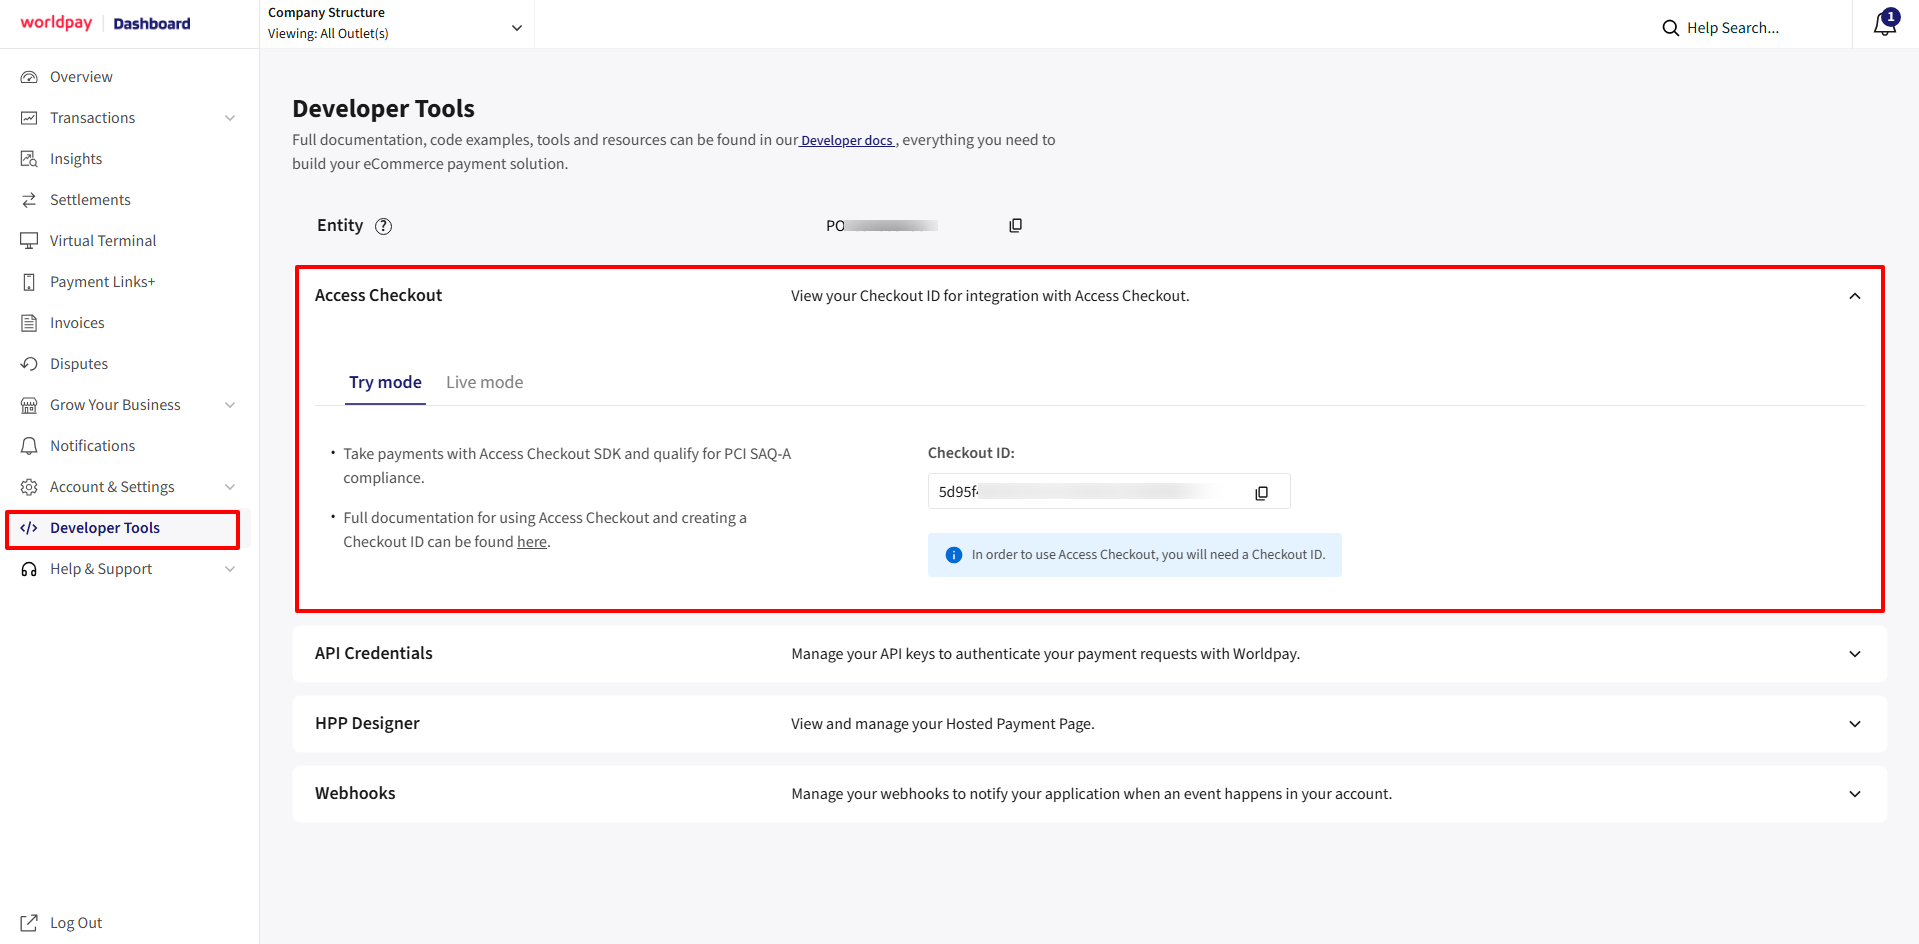Expand the HPP Designer section
The height and width of the screenshot is (944, 1919).
1854,724
